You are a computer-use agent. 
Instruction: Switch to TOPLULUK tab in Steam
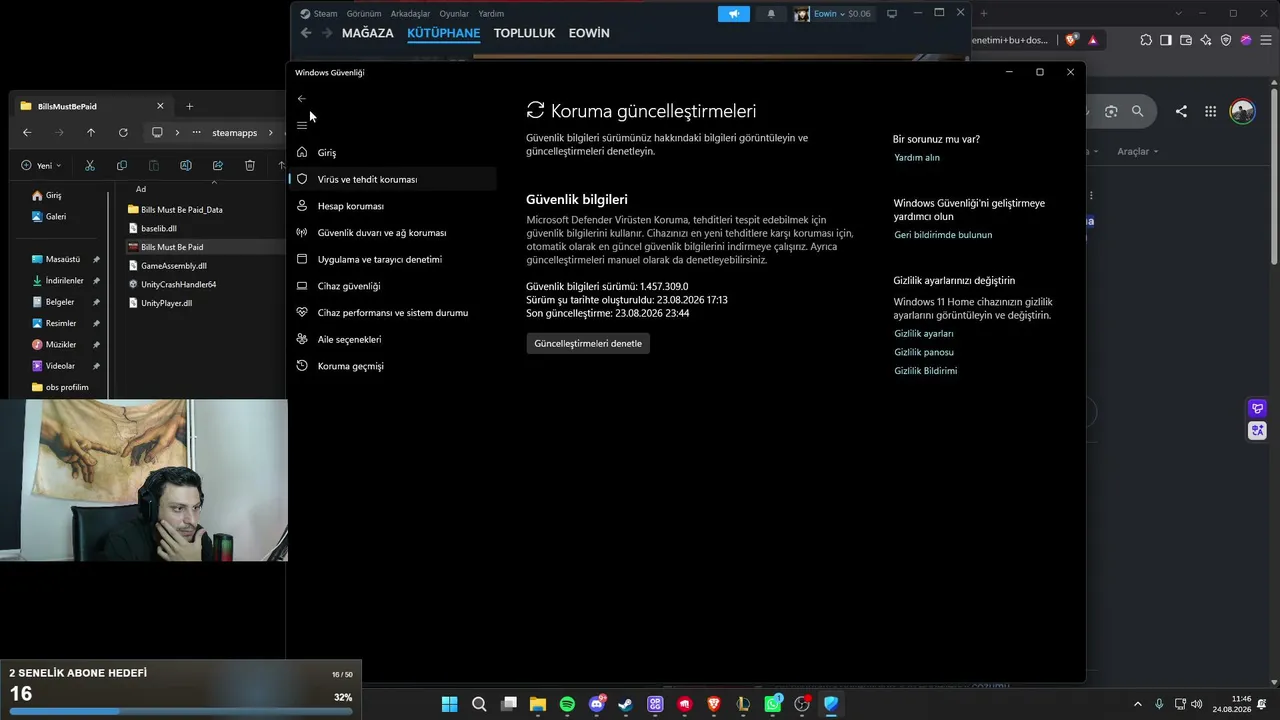point(524,33)
